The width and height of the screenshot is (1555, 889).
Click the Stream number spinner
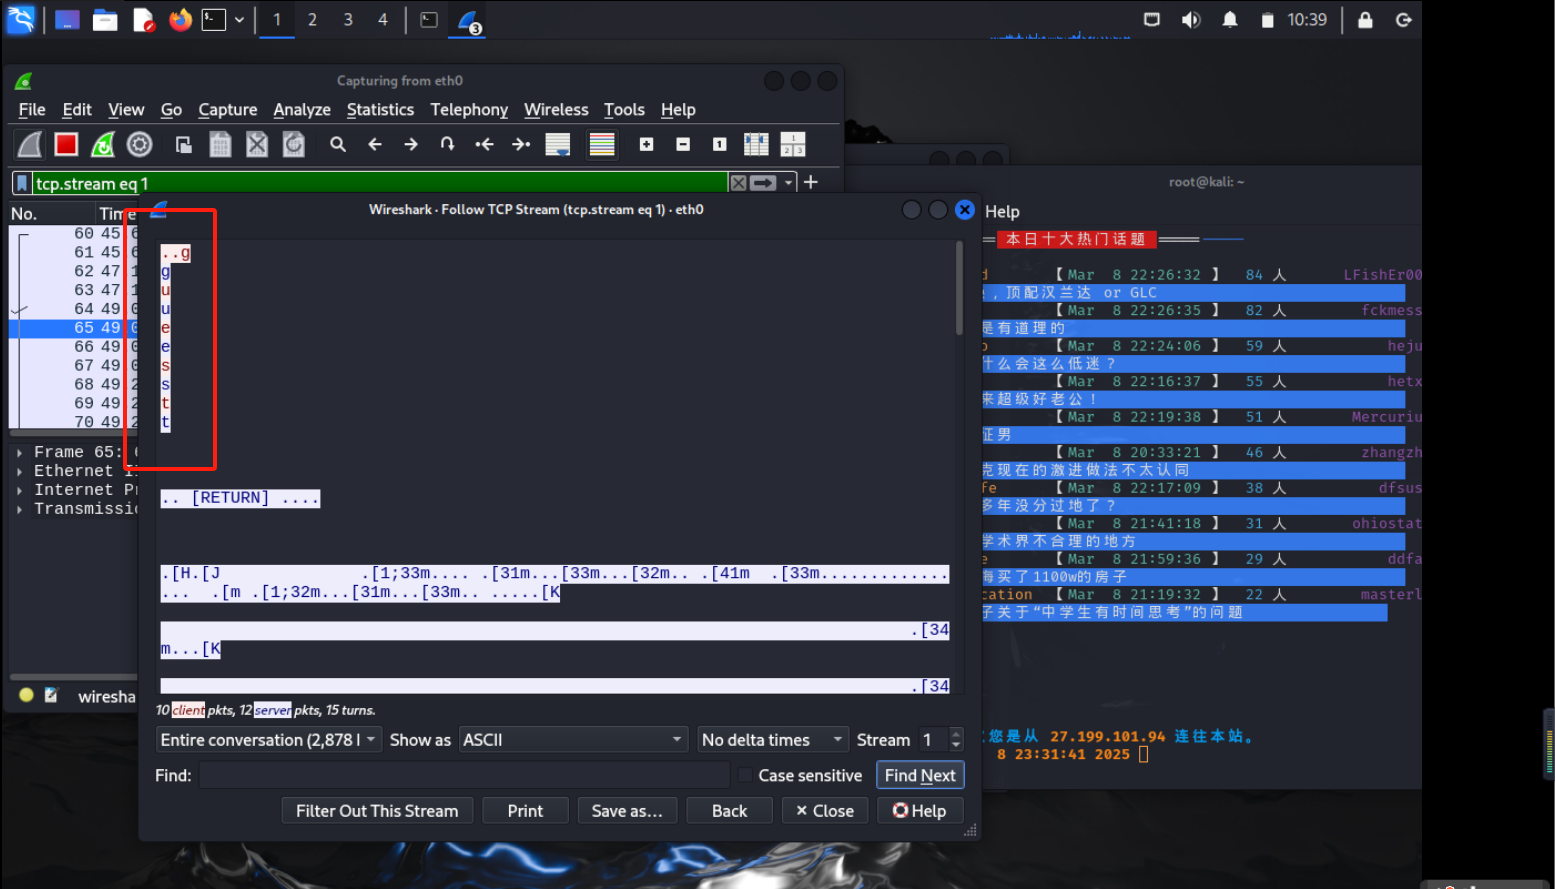(941, 740)
